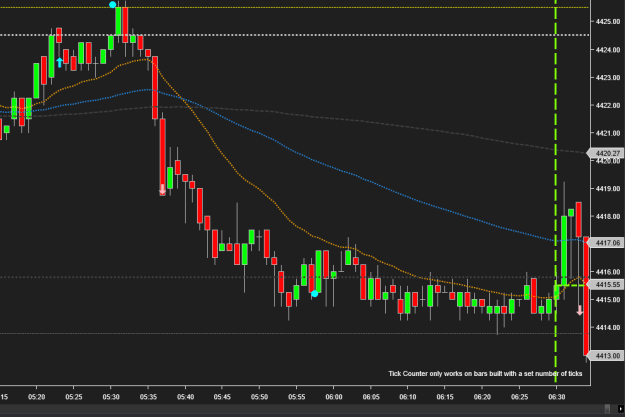
Task: Click the cyan dot marker above the 05:30 high
Action: tap(112, 5)
